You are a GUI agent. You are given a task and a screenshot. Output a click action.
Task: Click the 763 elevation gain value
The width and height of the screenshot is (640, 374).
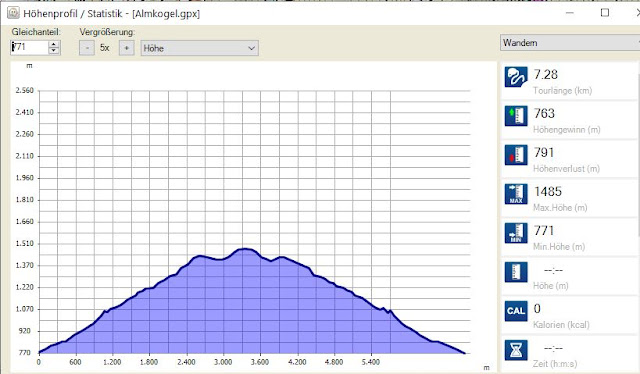click(544, 113)
